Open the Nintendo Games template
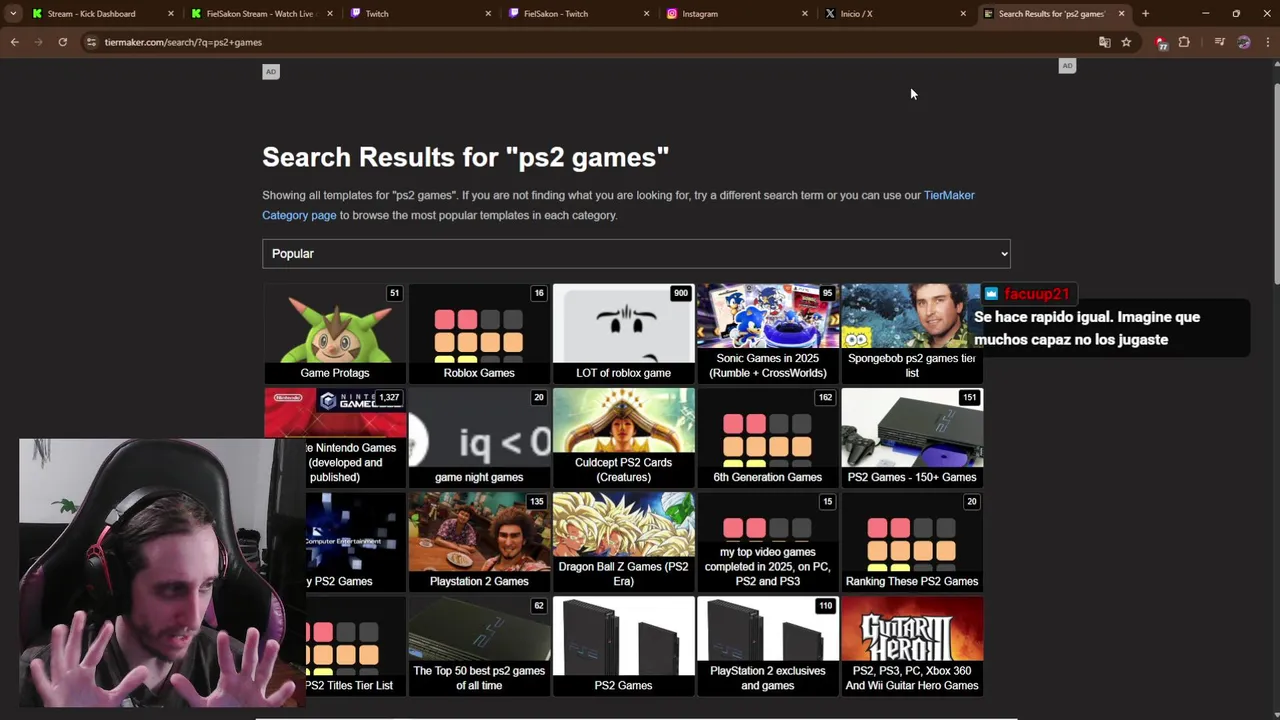The width and height of the screenshot is (1280, 720). [x=335, y=438]
